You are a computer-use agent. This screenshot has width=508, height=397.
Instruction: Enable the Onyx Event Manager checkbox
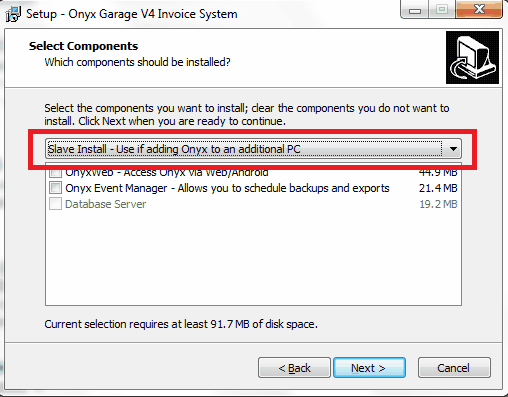point(55,188)
